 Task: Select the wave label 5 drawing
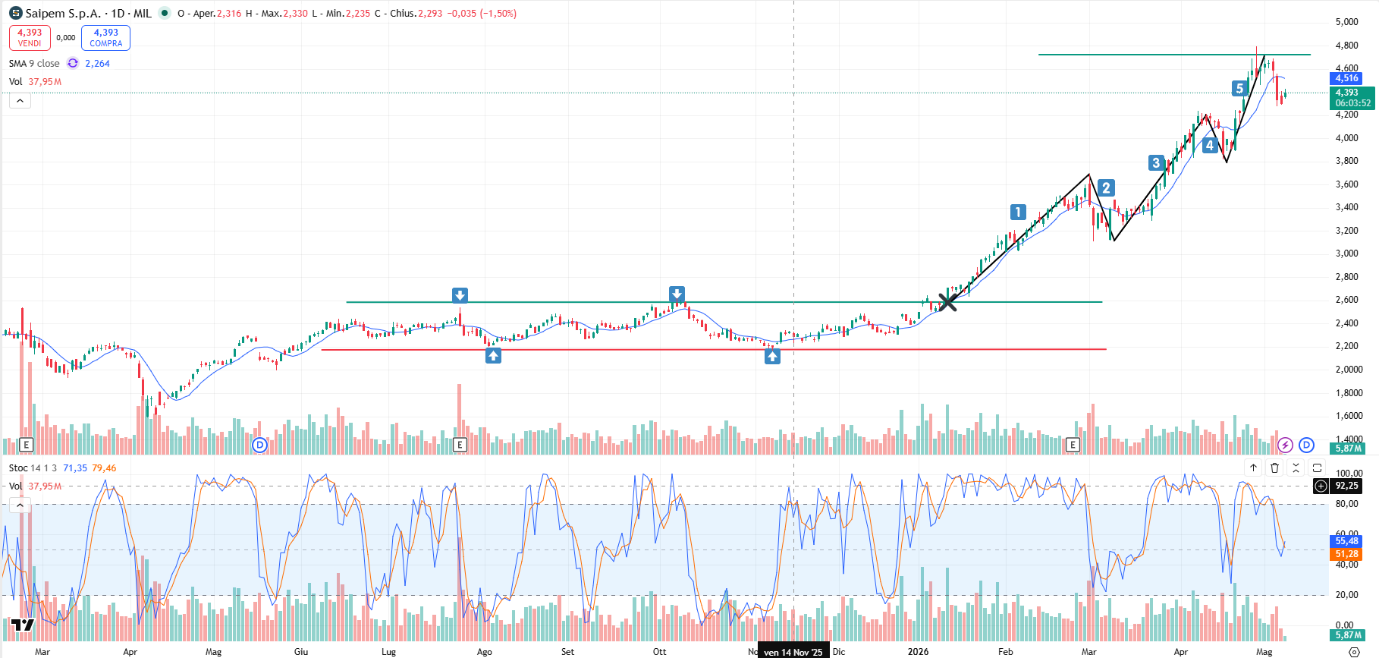[x=1239, y=88]
